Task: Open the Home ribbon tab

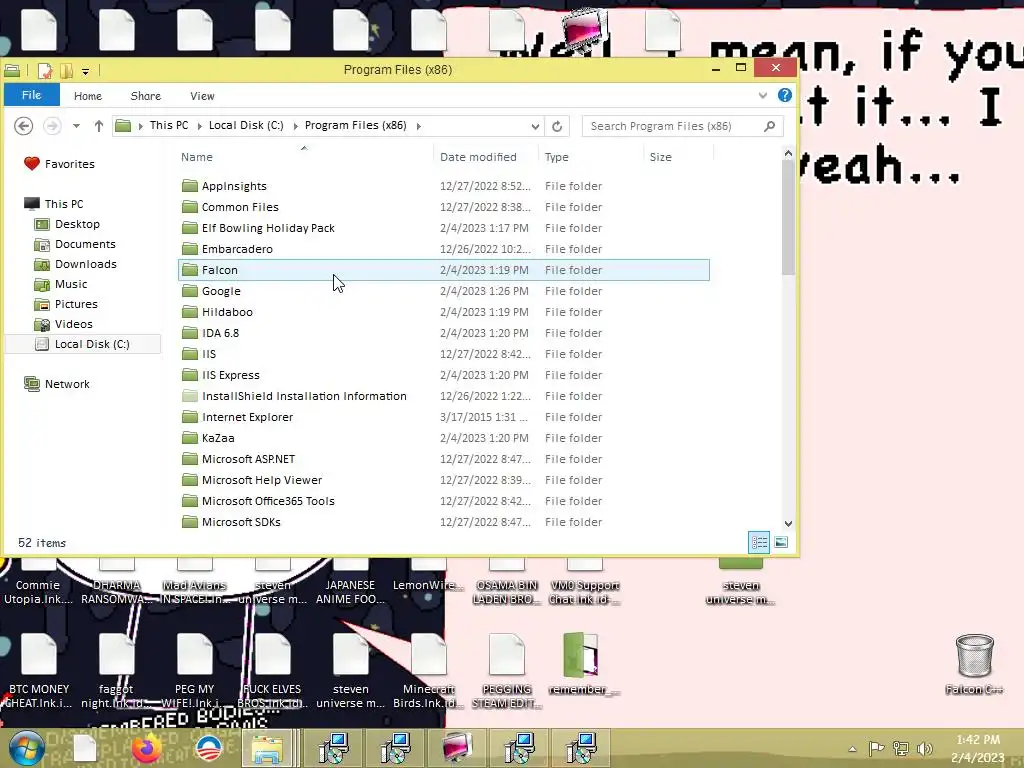Action: point(88,96)
